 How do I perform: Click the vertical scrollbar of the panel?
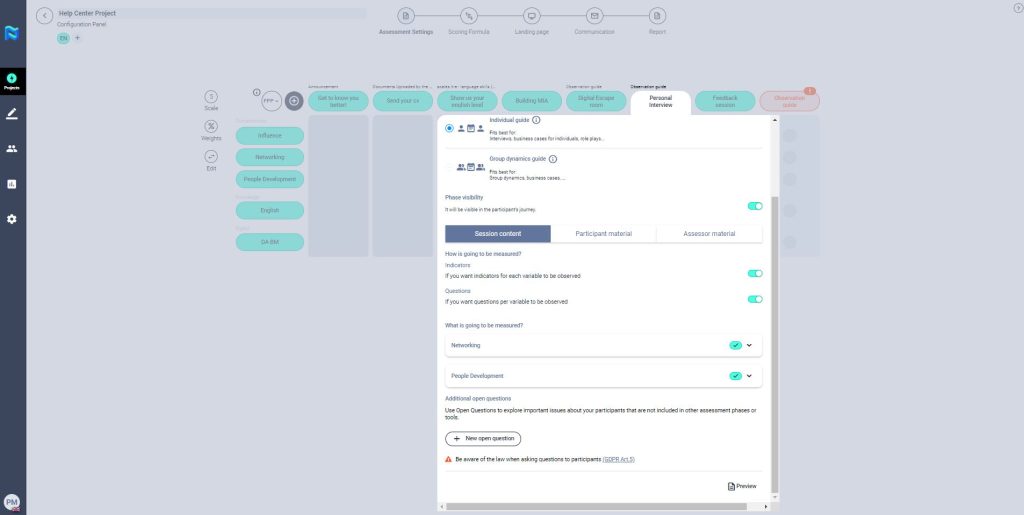click(x=775, y=300)
